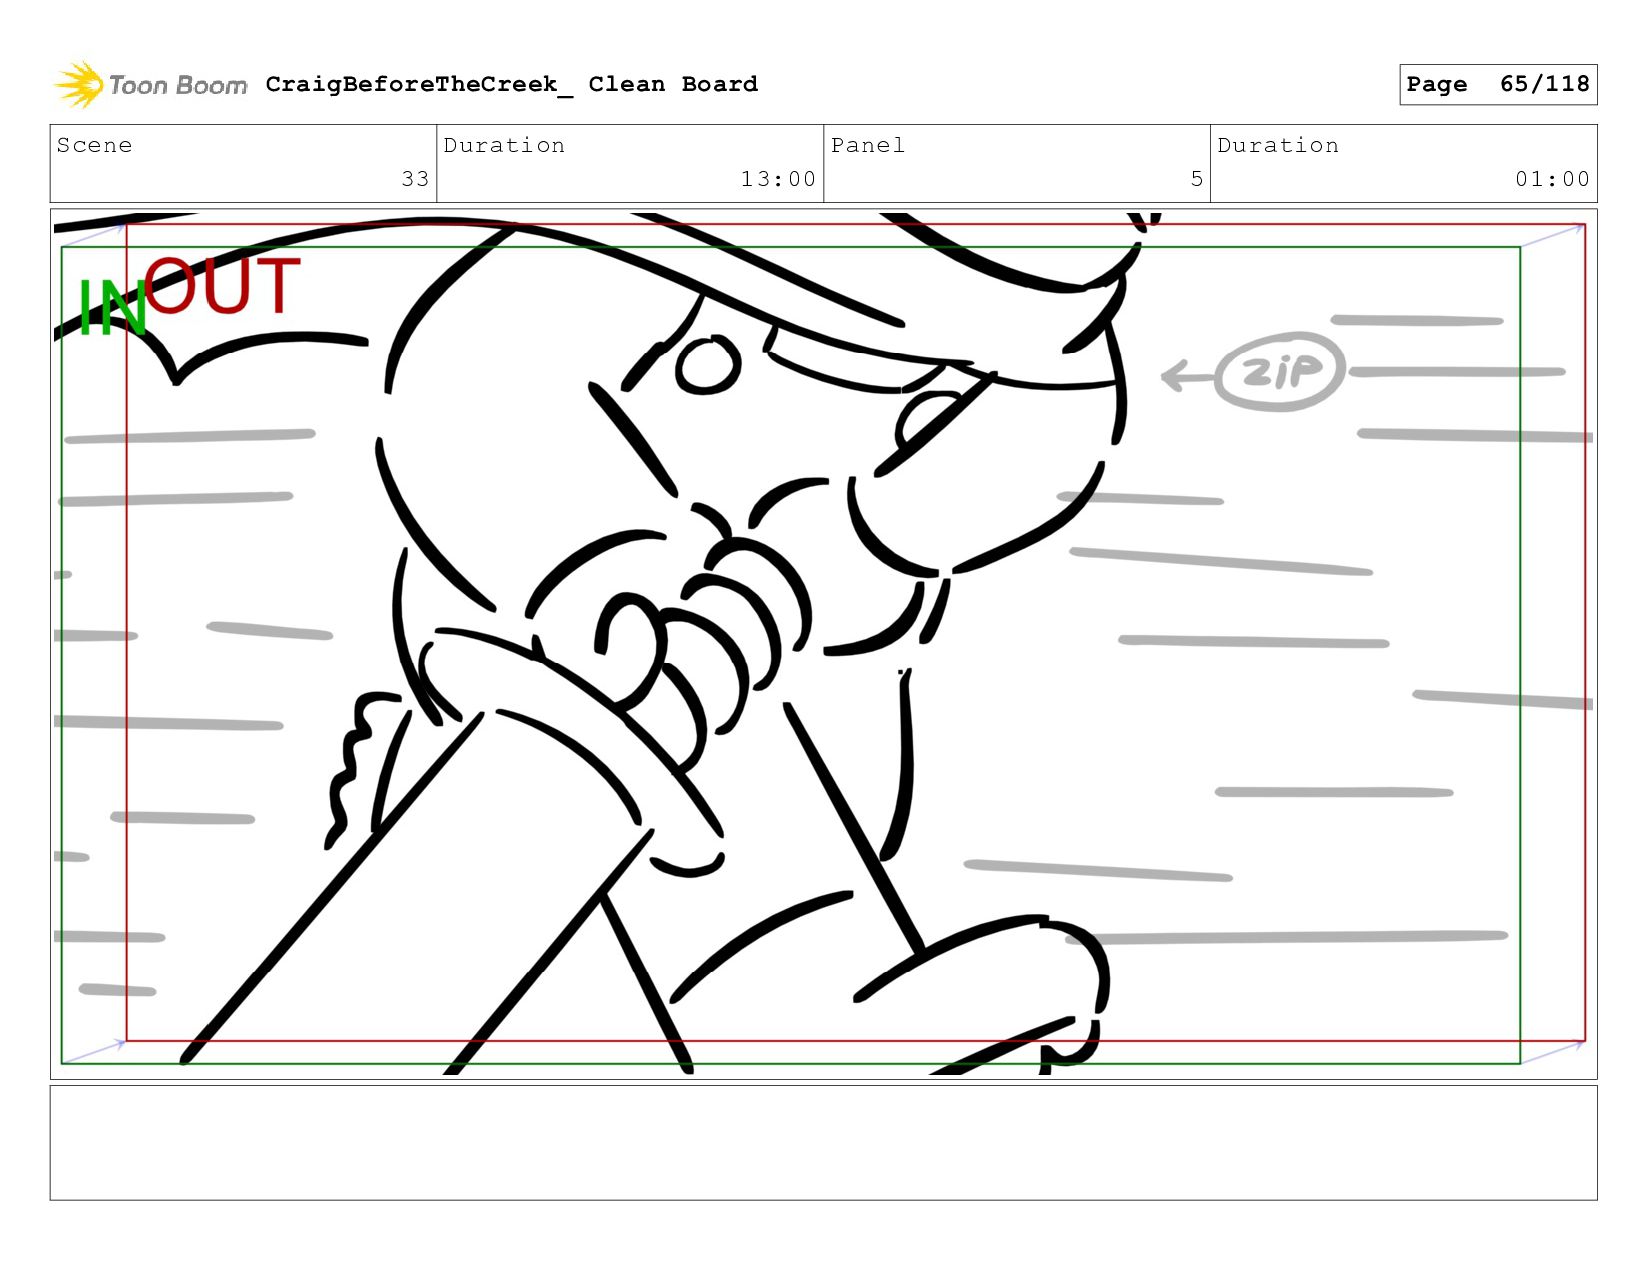Click the 'Panel' header label
The height and width of the screenshot is (1275, 1650).
[868, 145]
